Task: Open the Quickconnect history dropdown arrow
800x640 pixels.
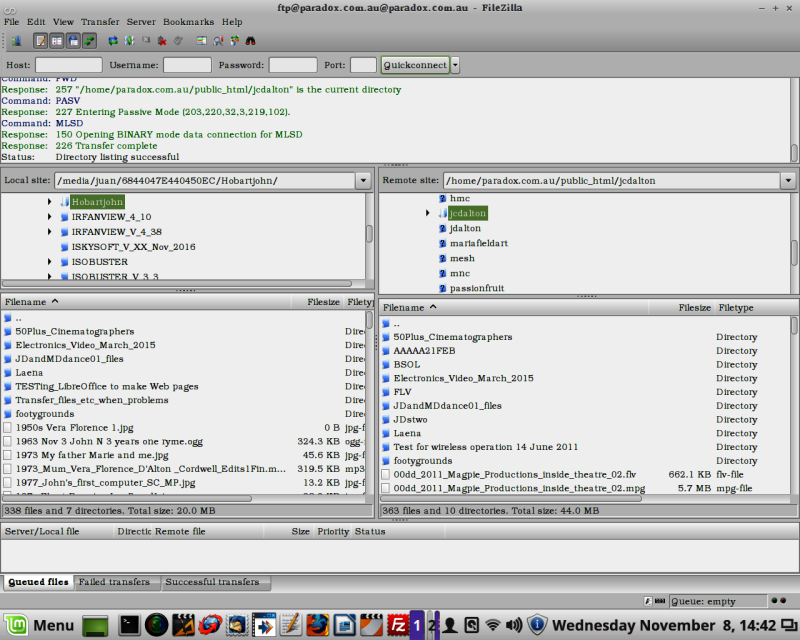Action: 455,65
